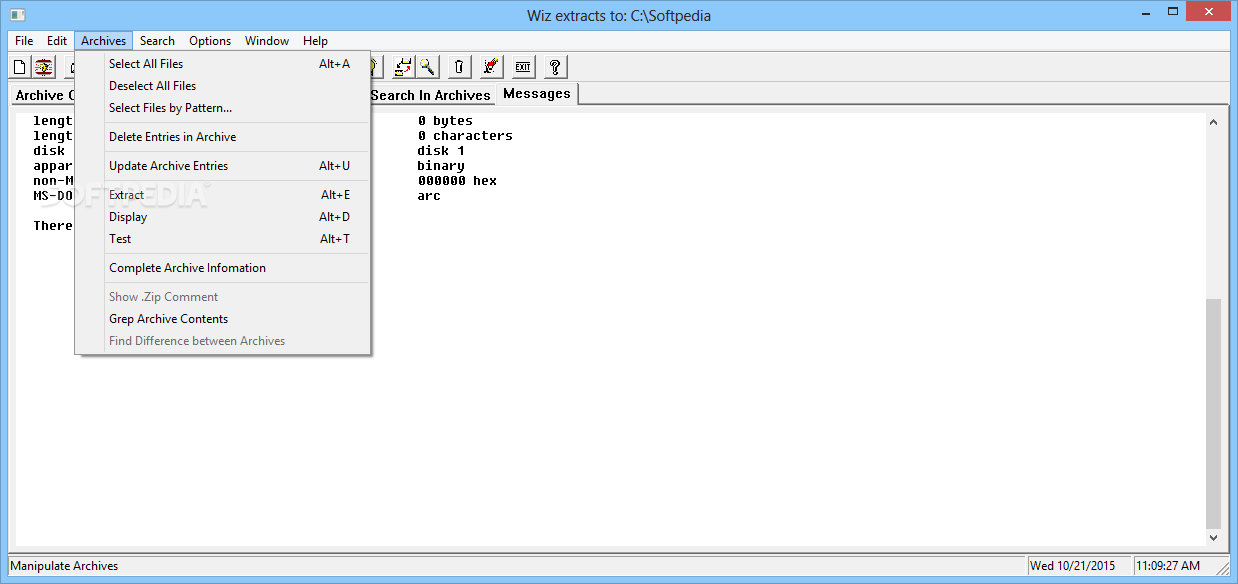This screenshot has height=584, width=1238.
Task: Click the resize grip at the status bar corner
Action: tap(1221, 567)
